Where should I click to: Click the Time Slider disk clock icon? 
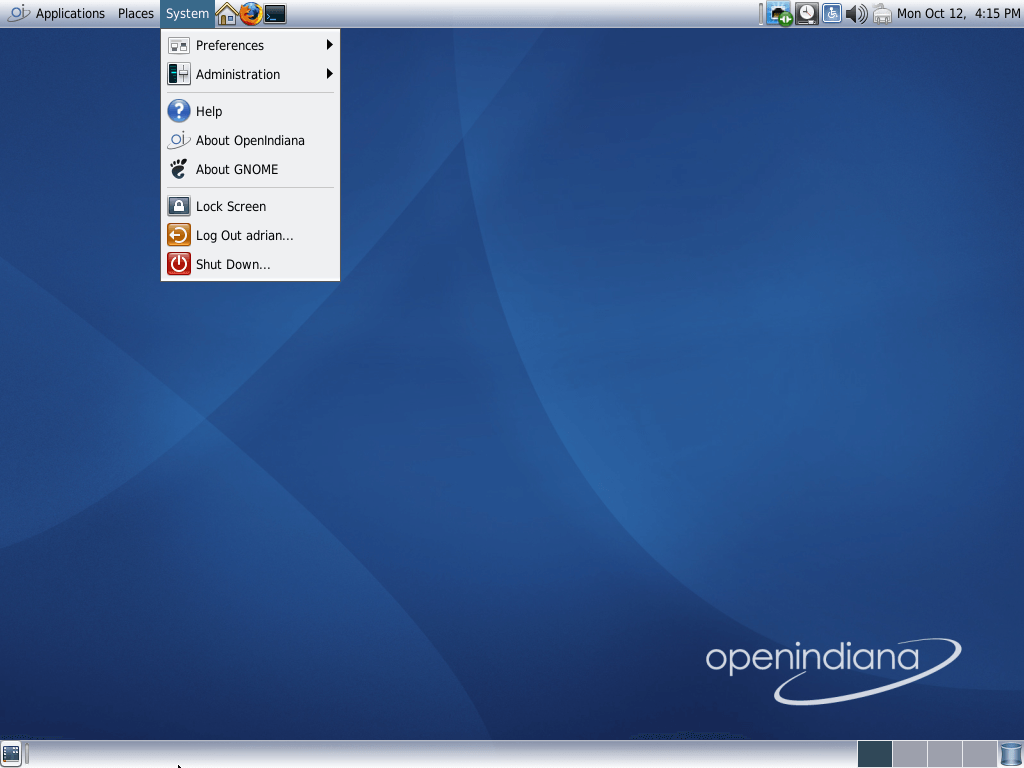pos(807,14)
